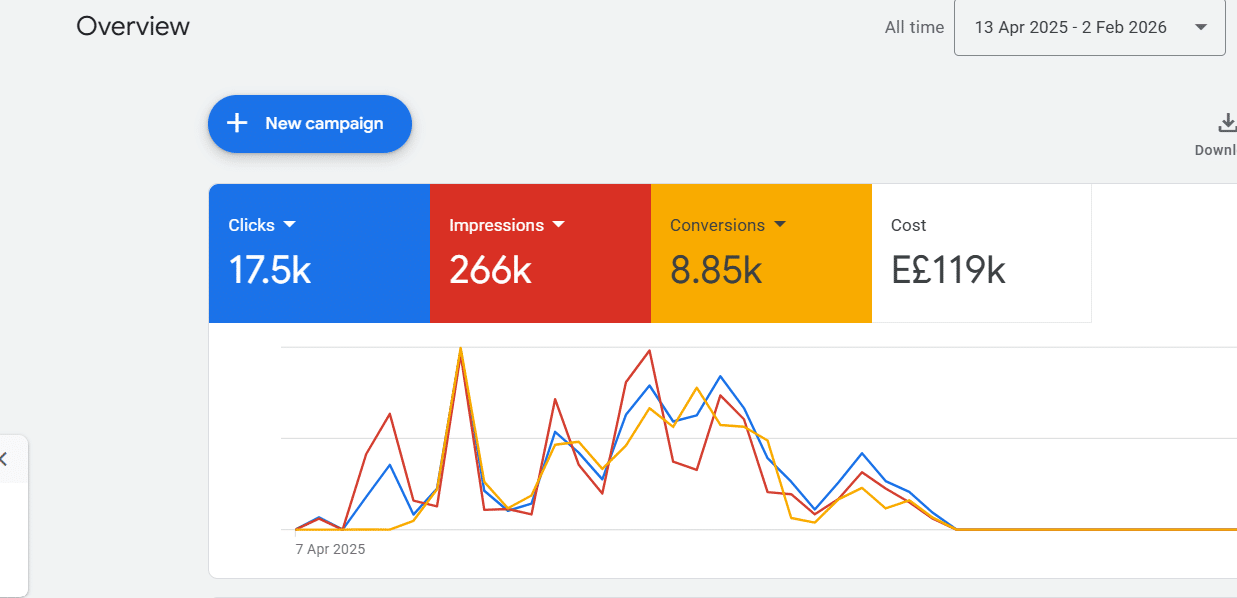Image resolution: width=1237 pixels, height=598 pixels.
Task: Click the New campaign button
Action: click(309, 123)
